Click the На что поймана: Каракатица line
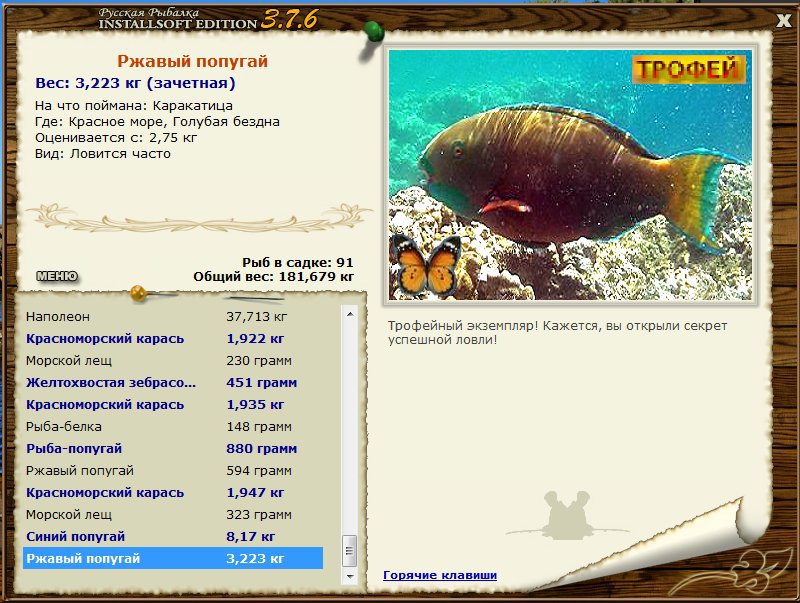 click(x=134, y=106)
